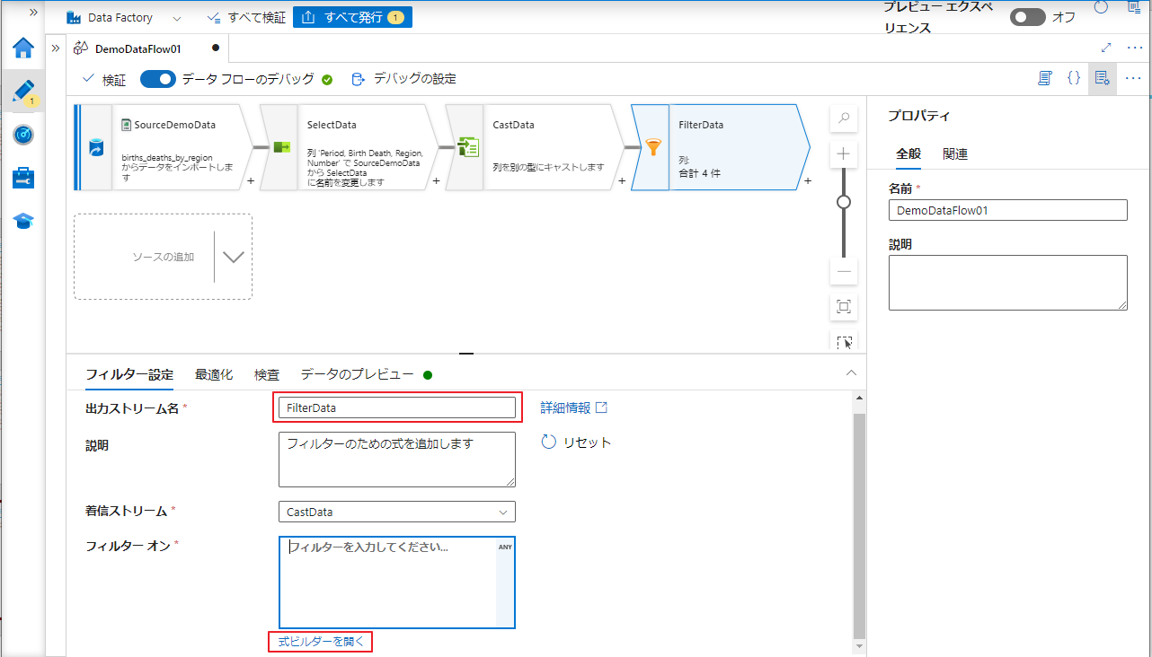Open the tab bar more options ellipsis
The image size is (1152, 657).
click(1134, 48)
